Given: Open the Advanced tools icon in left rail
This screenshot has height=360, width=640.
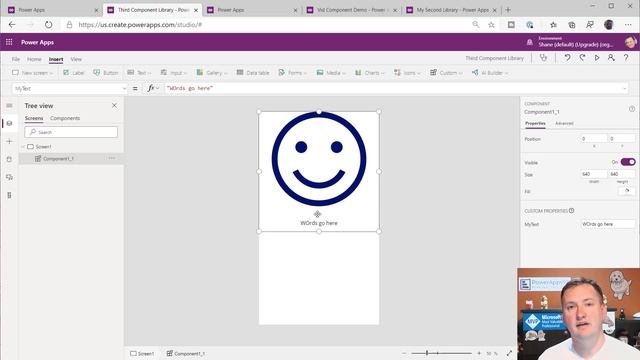Looking at the screenshot, I should coord(9,195).
